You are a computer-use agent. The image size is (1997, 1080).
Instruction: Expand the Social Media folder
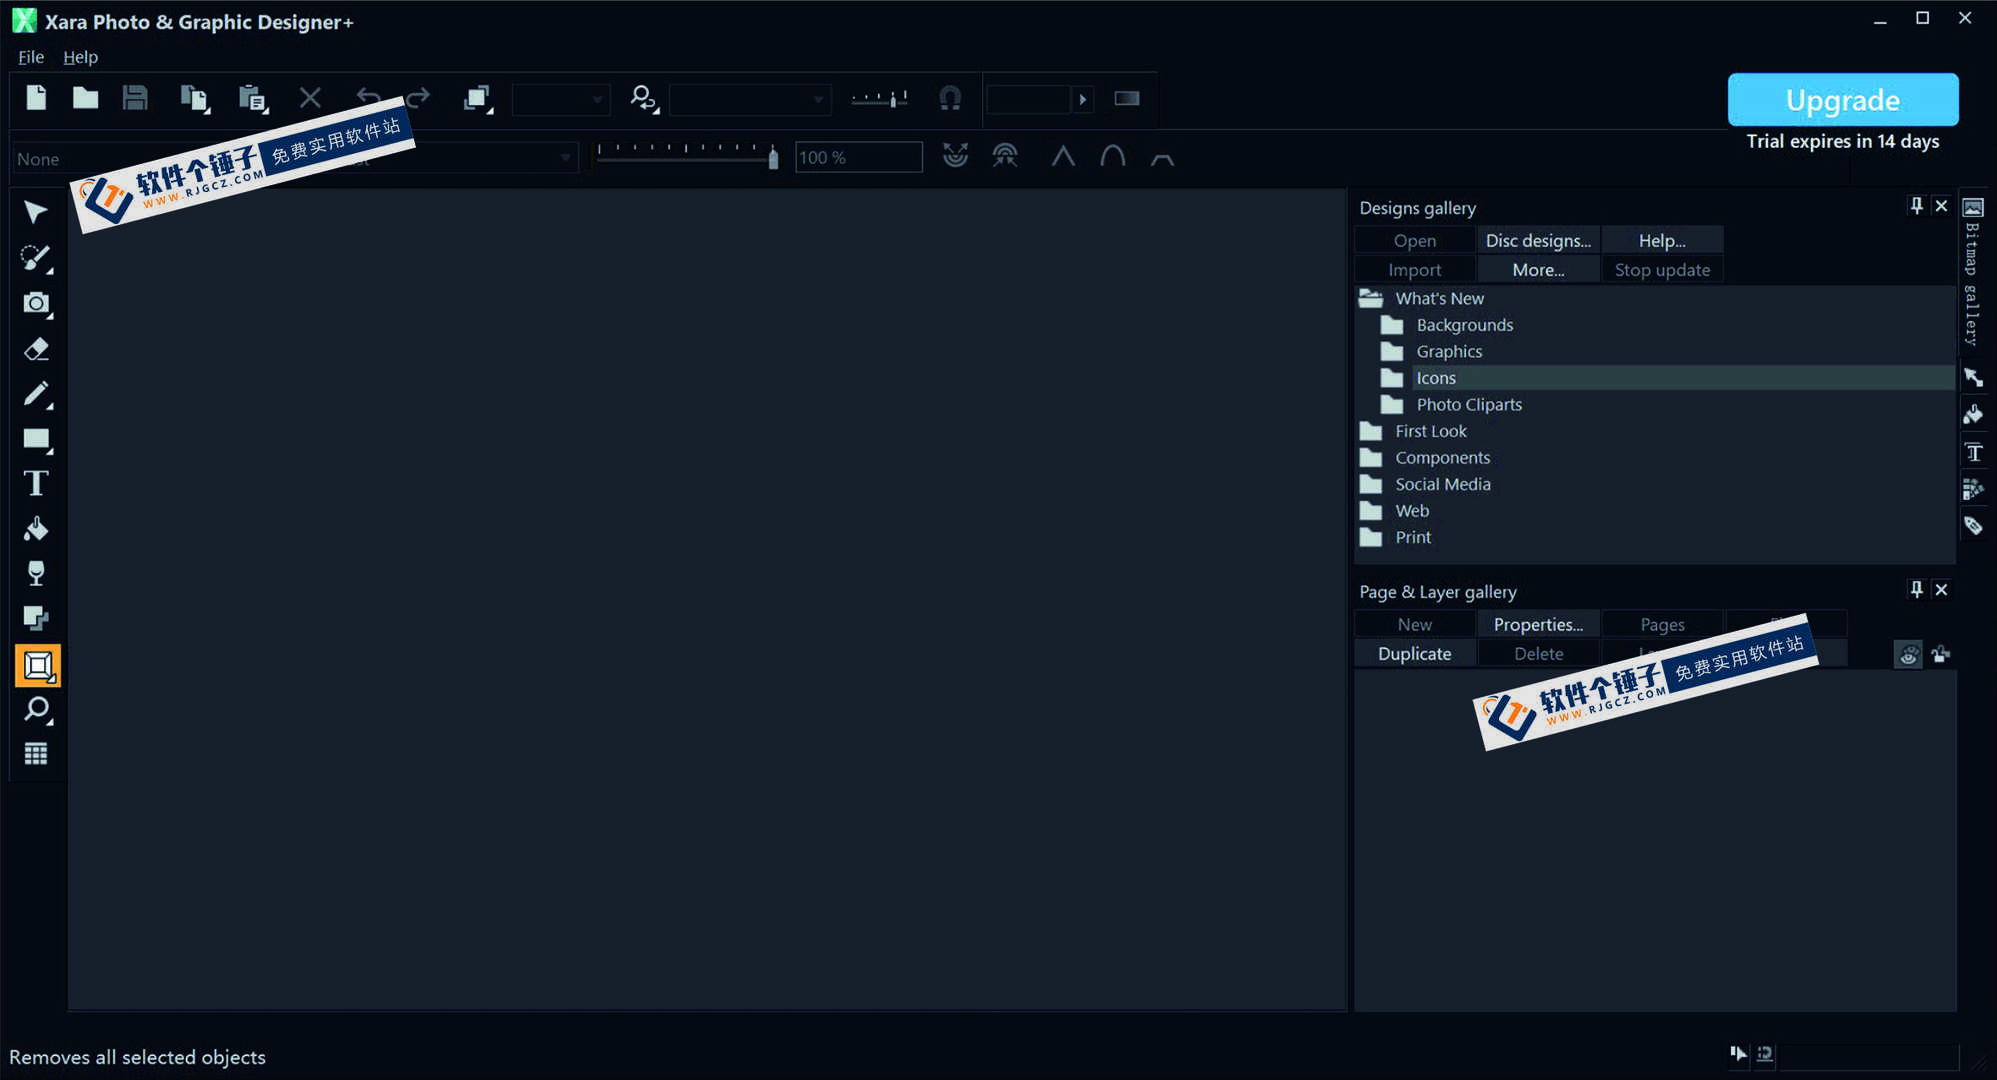(x=1371, y=484)
